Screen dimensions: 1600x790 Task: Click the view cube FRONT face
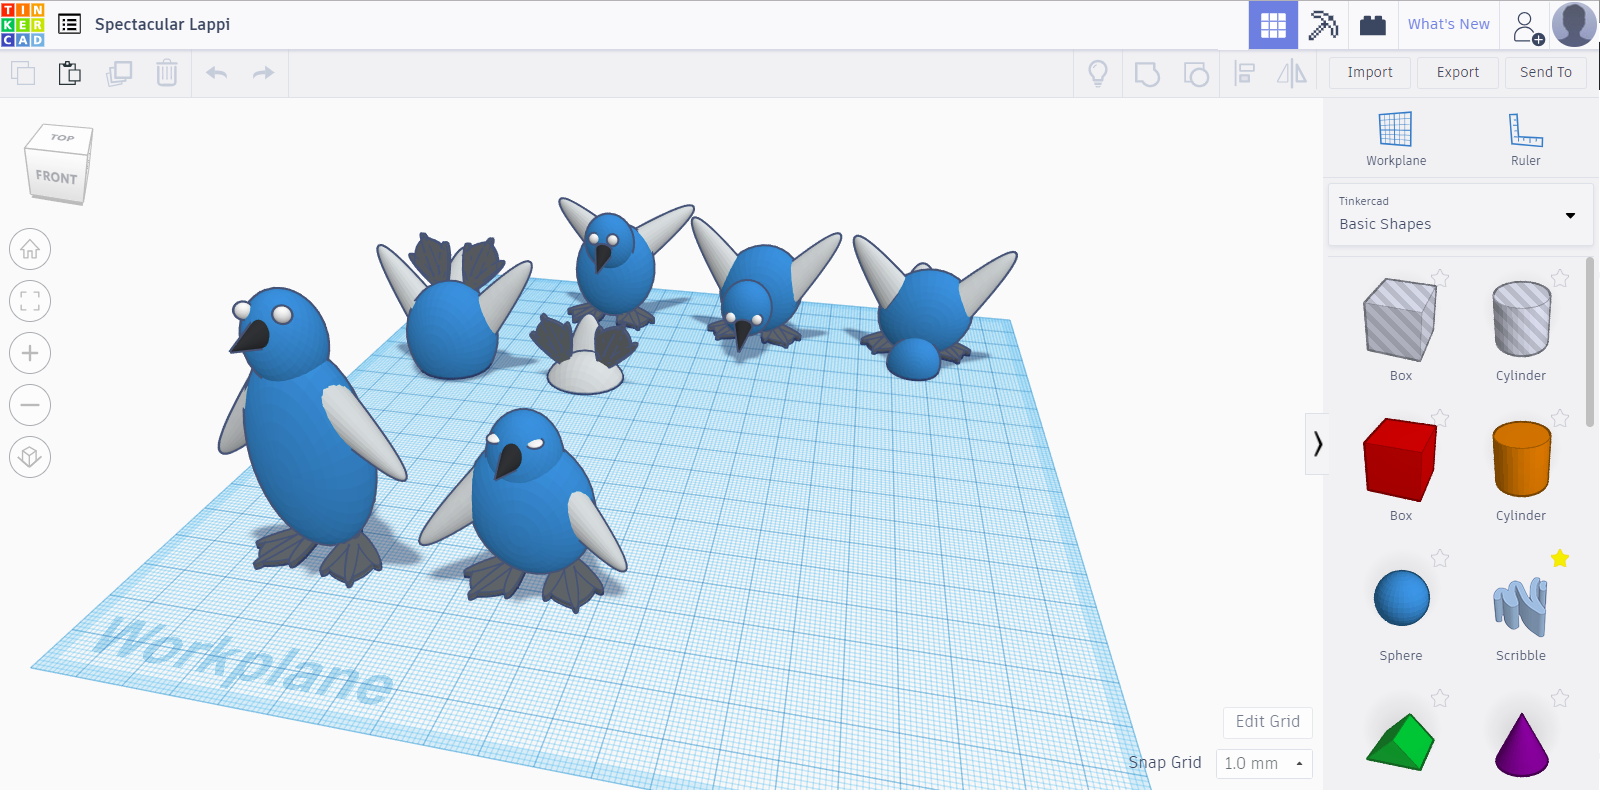pyautogui.click(x=56, y=177)
